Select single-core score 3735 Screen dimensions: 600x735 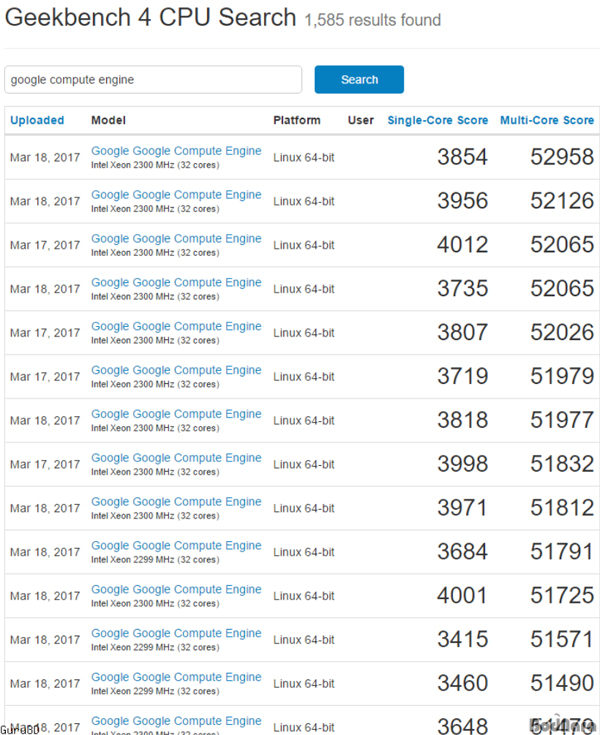point(463,288)
